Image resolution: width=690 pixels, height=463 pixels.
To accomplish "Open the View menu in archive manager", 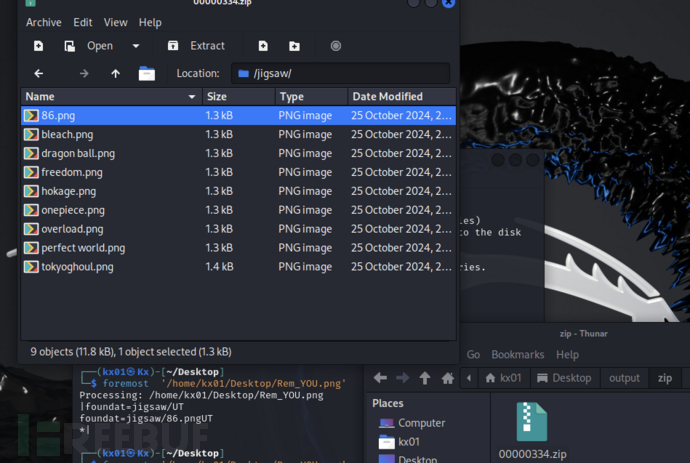I will 115,22.
